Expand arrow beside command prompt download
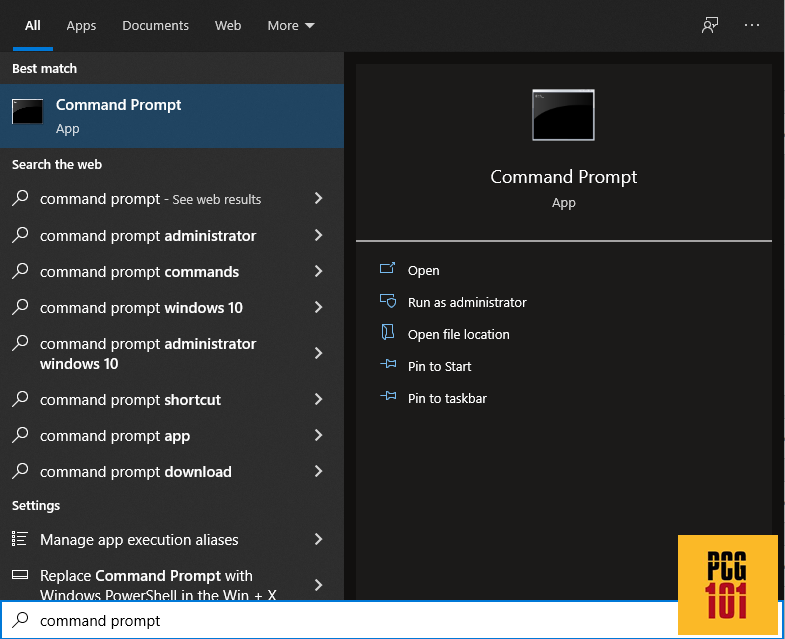Screen dimensions: 785x639 pos(318,471)
